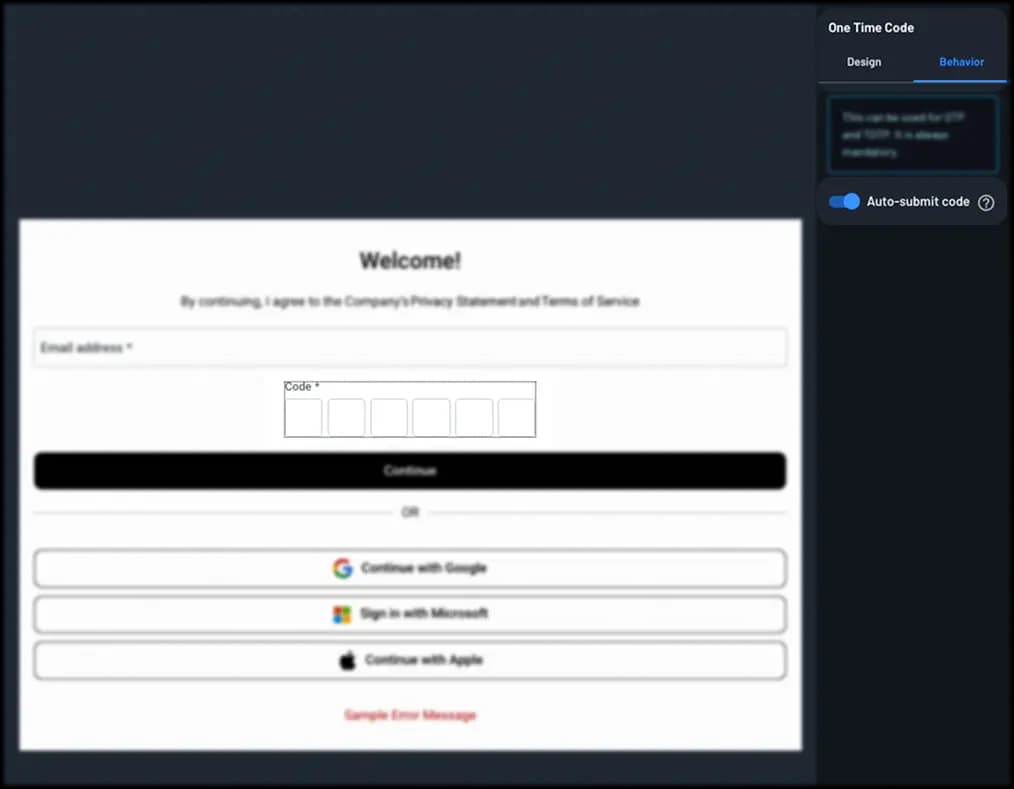Select the Welcome! heading
Screen dimensions: 1014x789
coord(410,261)
